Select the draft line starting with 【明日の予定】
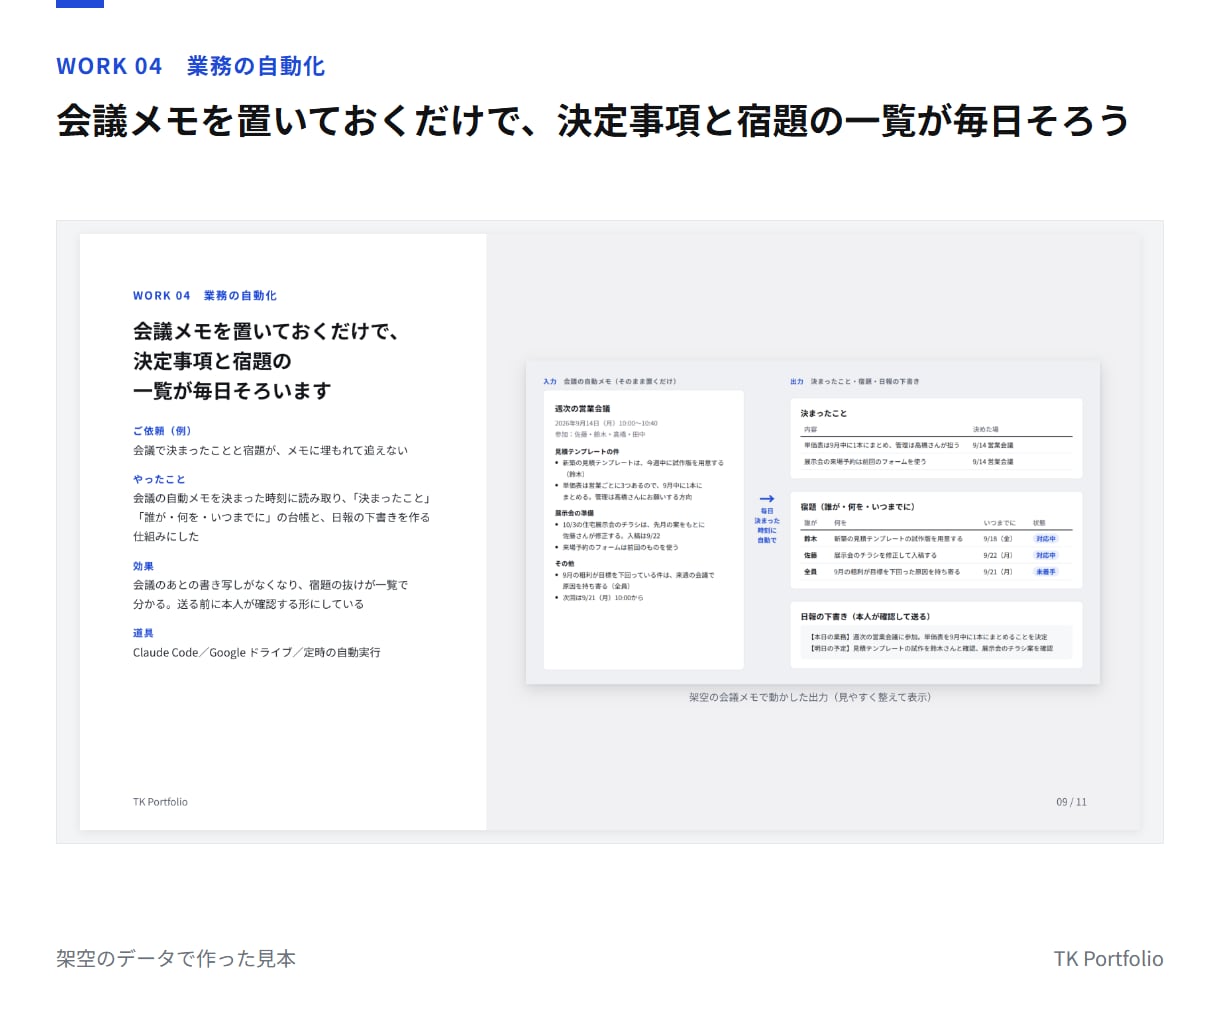The height and width of the screenshot is (1016, 1220). tap(931, 649)
